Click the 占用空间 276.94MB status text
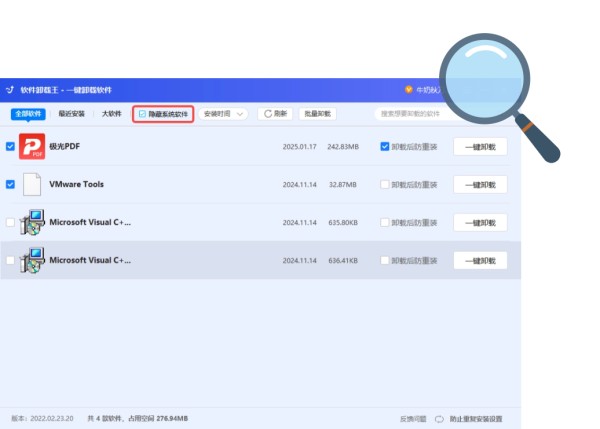 click(158, 418)
